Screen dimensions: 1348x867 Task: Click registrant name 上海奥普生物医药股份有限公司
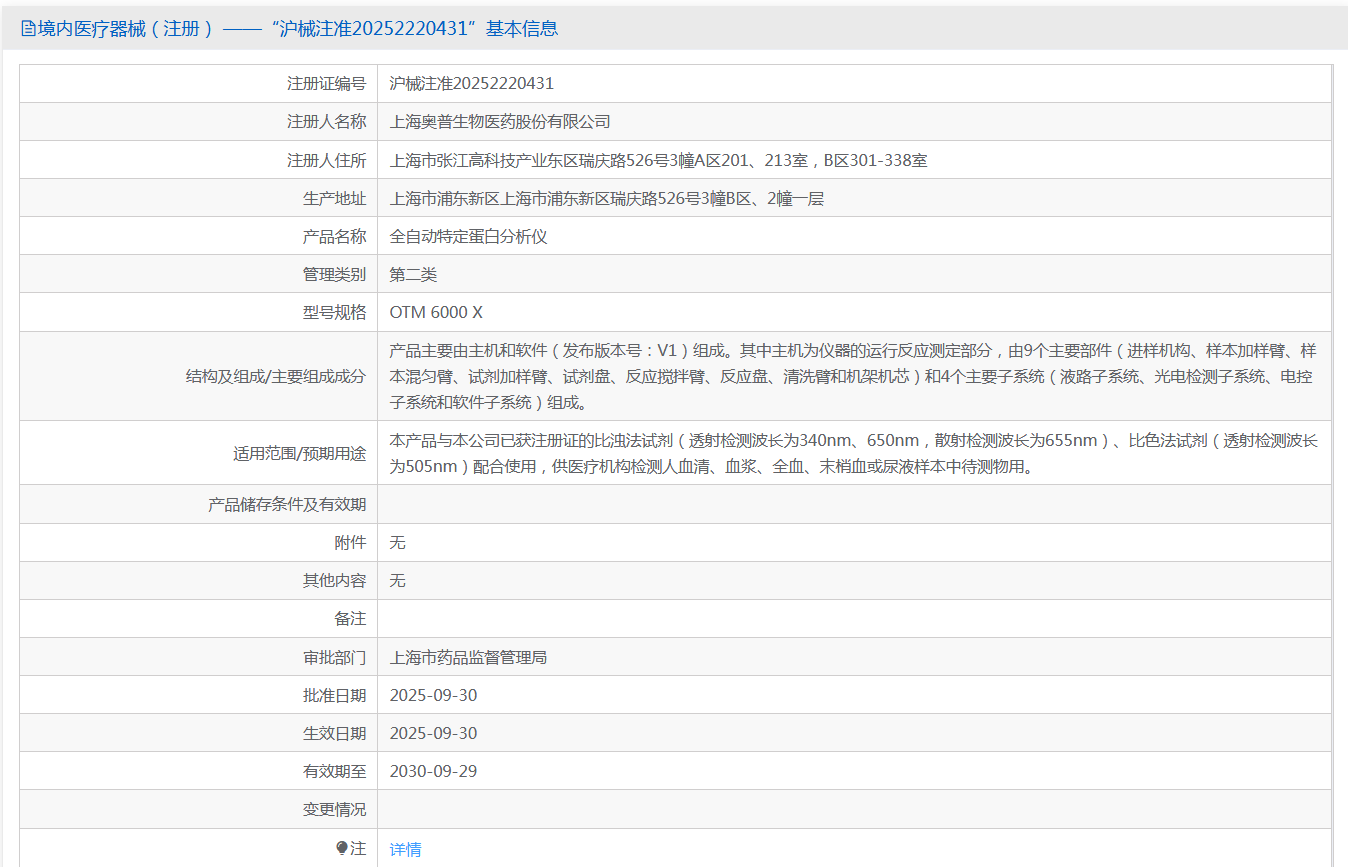[x=500, y=122]
